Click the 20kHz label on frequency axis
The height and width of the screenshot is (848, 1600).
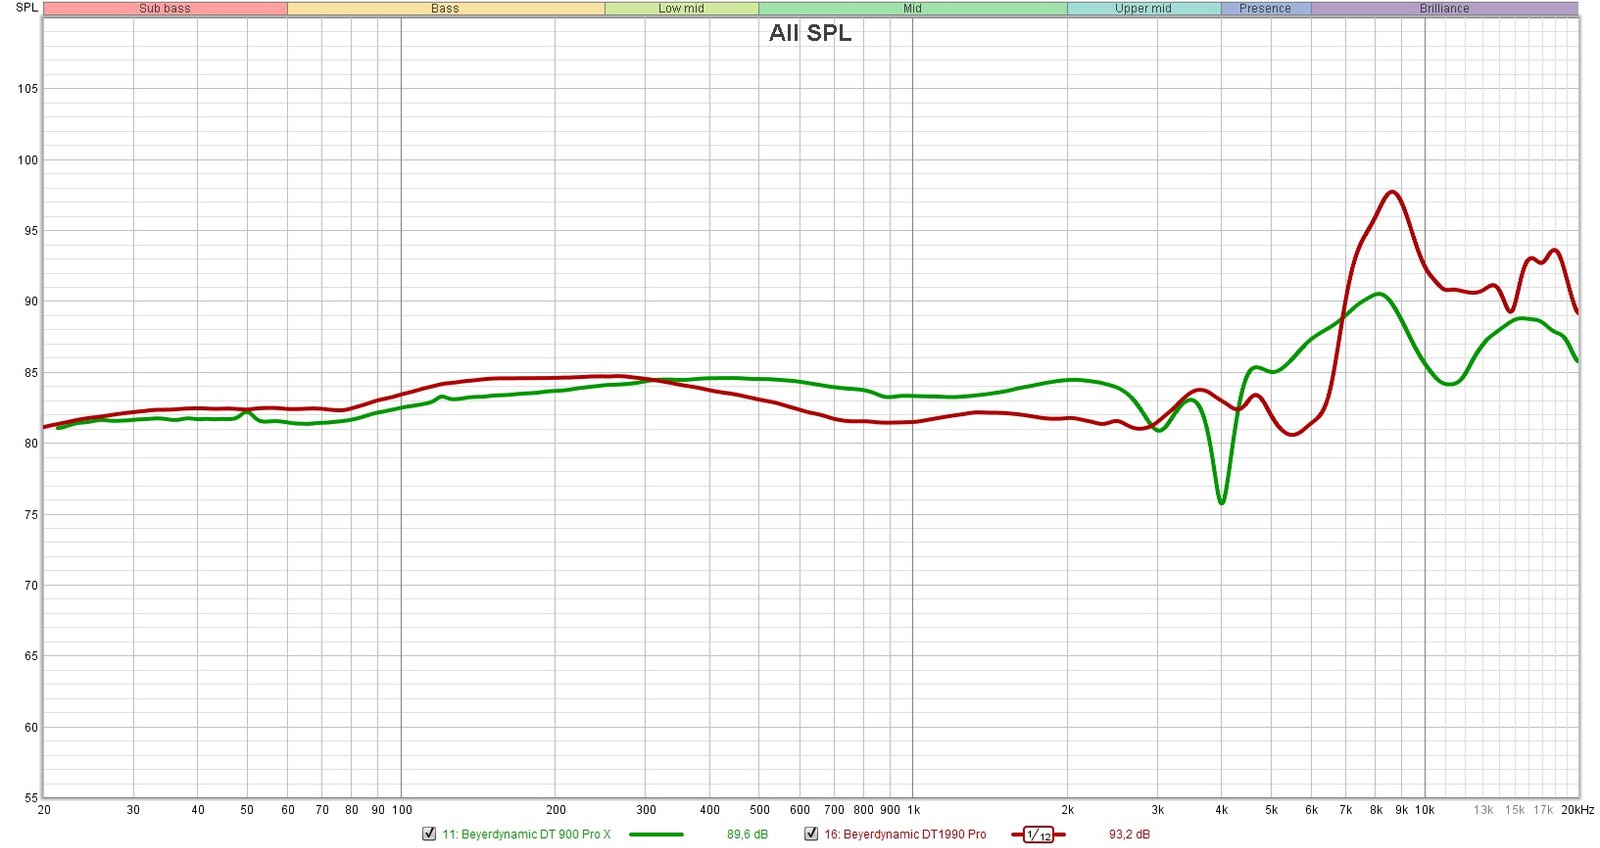(1577, 810)
